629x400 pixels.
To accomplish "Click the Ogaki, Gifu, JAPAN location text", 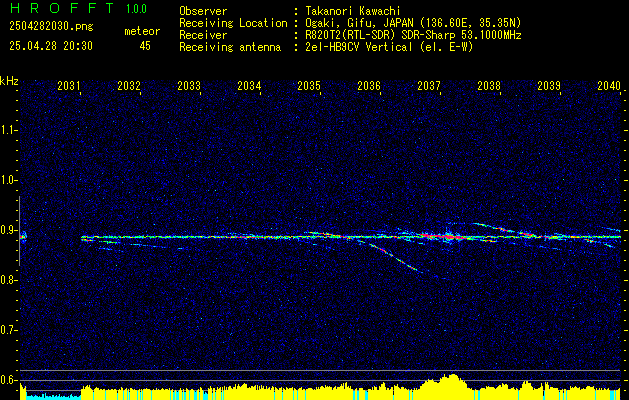I will [413, 24].
